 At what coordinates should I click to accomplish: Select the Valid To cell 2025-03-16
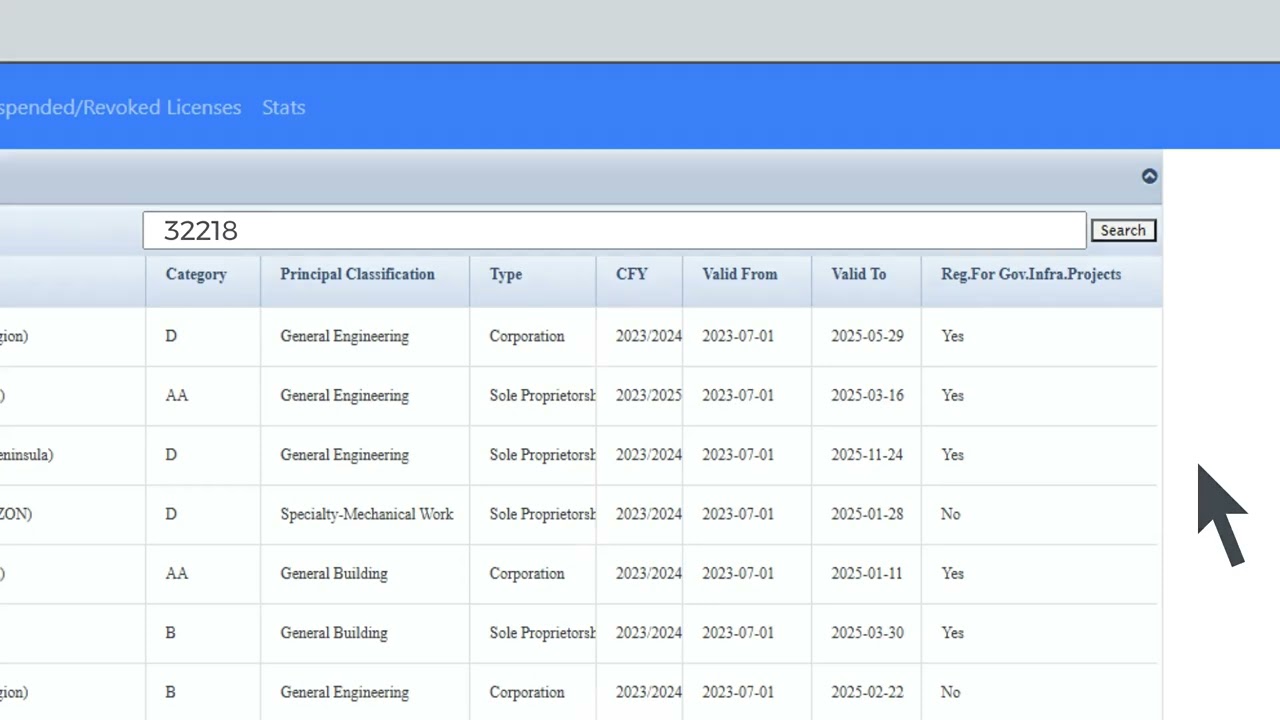tap(867, 395)
